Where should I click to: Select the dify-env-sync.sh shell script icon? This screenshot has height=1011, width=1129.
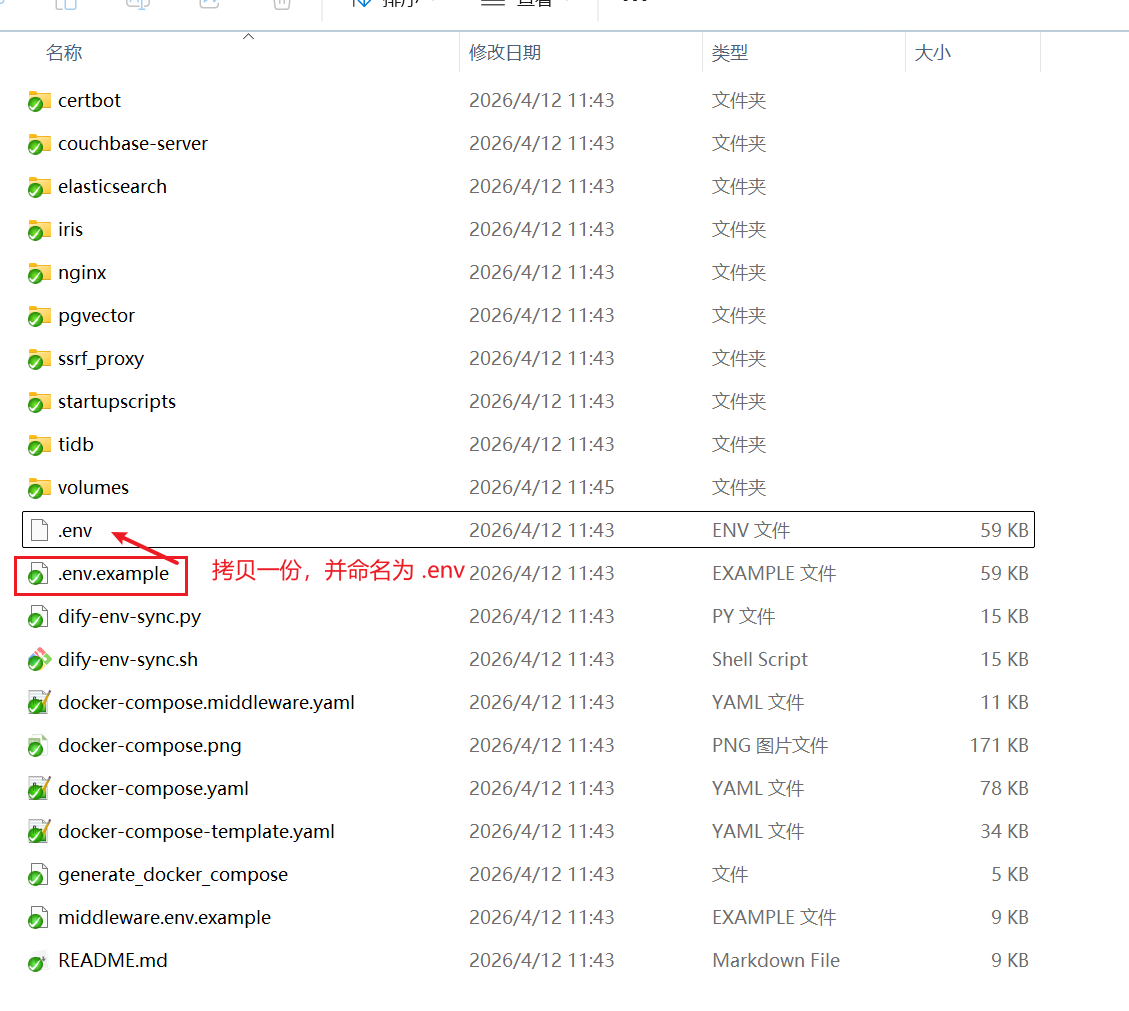coord(39,660)
